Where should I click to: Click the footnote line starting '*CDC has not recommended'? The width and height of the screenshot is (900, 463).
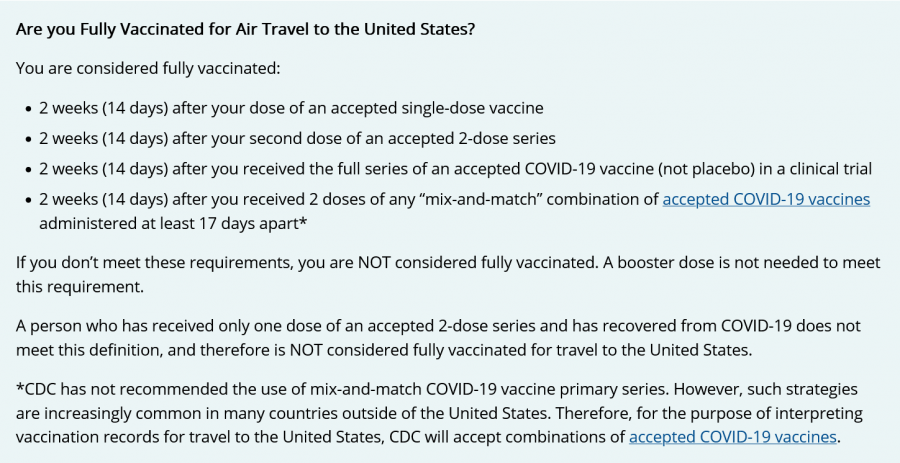tap(436, 389)
